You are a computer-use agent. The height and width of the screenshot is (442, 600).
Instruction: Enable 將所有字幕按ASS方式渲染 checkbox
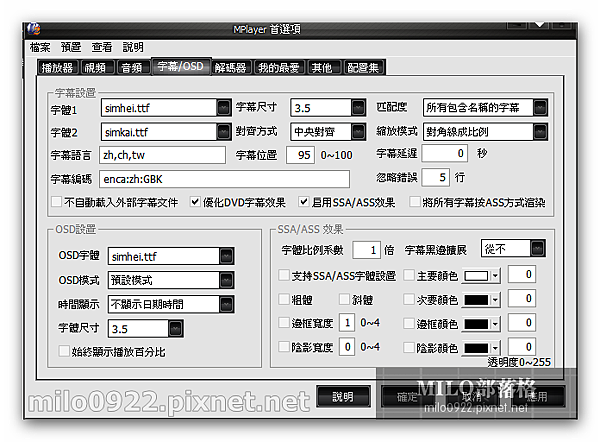[414, 202]
